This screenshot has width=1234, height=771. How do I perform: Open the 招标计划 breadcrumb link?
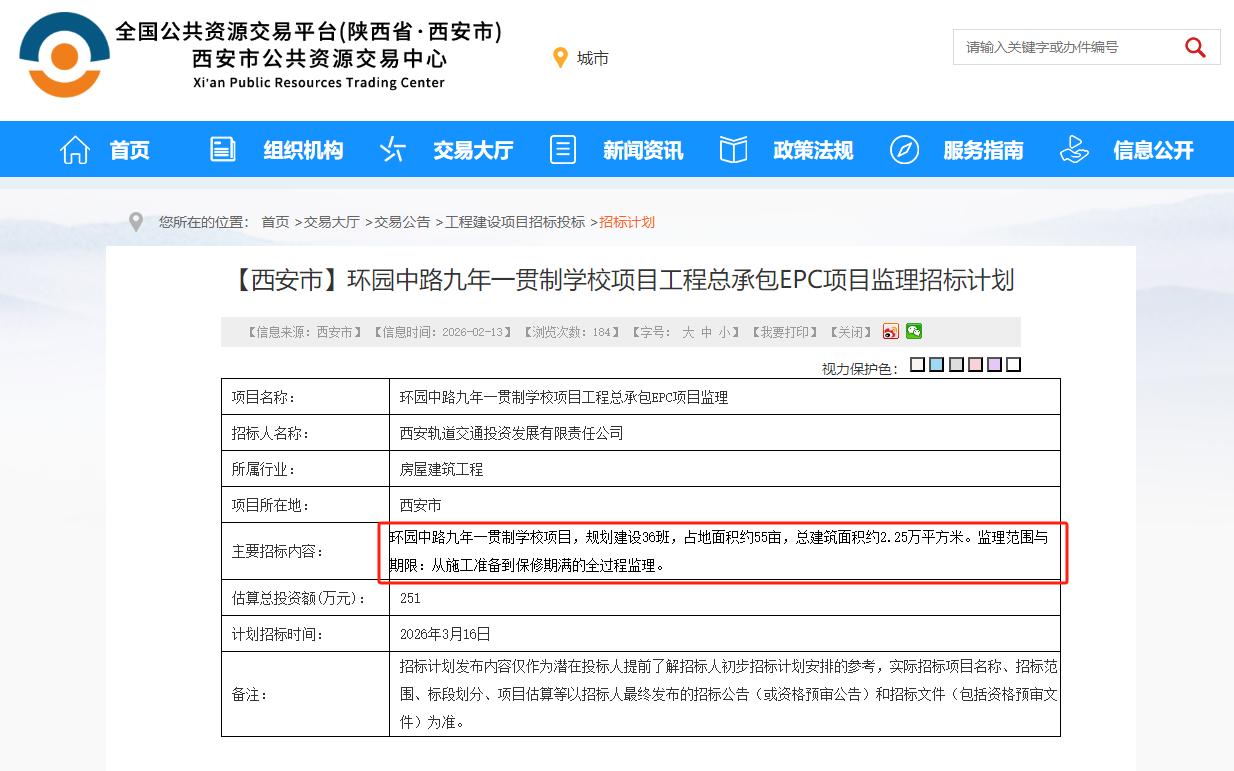click(628, 222)
